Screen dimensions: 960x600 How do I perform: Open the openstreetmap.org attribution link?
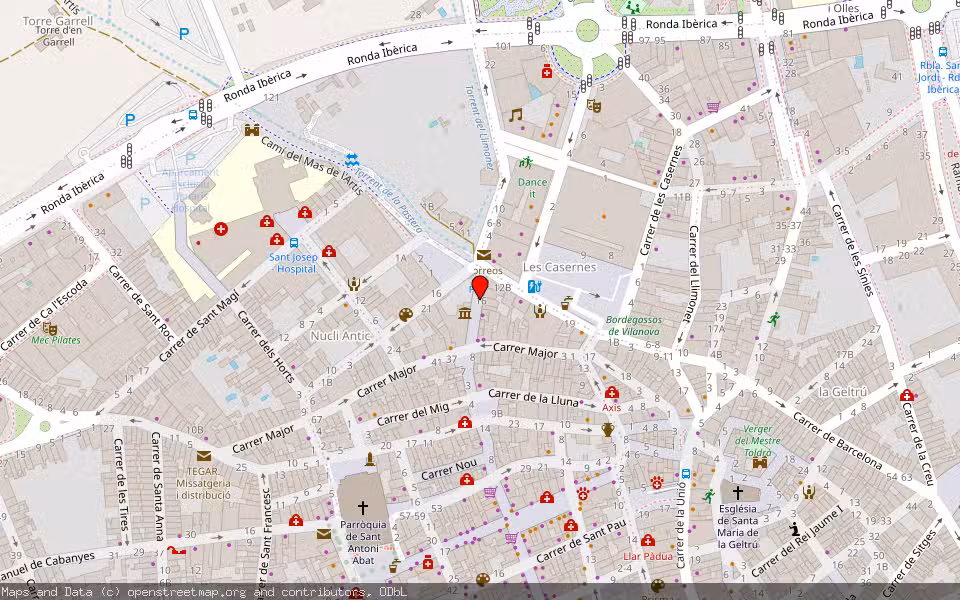tap(185, 591)
